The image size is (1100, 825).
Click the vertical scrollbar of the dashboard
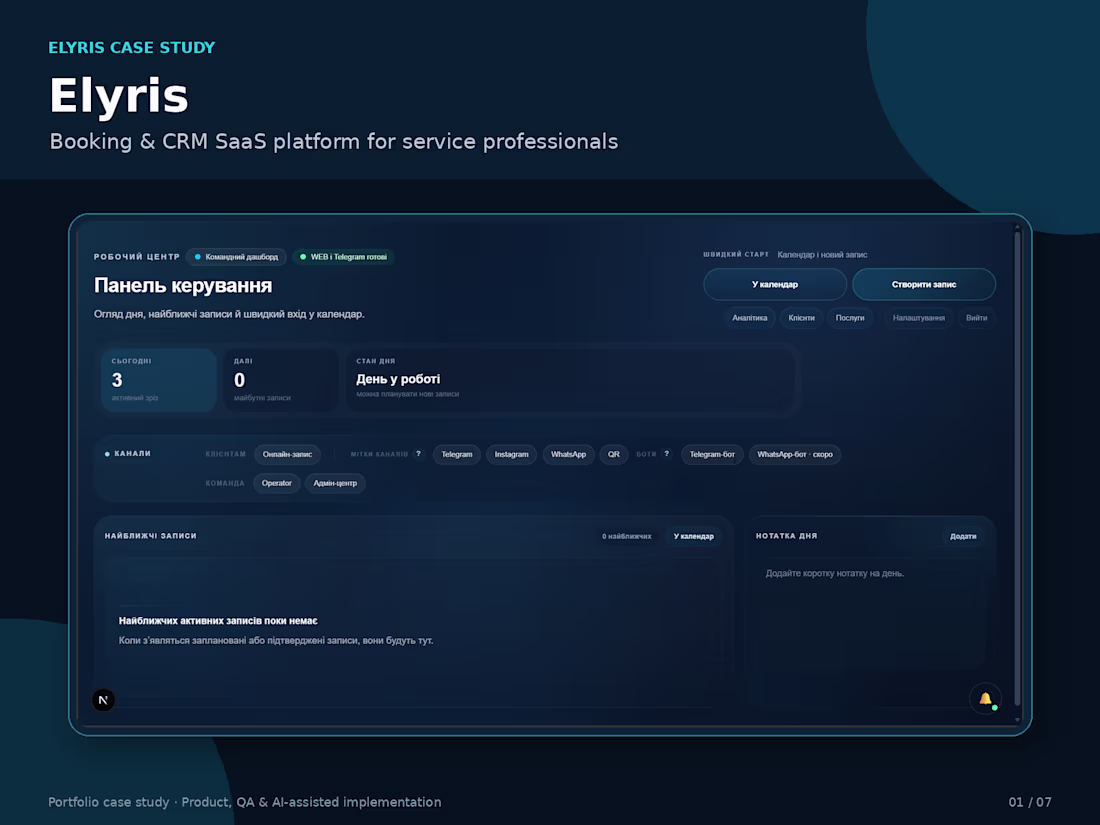pos(1017,469)
